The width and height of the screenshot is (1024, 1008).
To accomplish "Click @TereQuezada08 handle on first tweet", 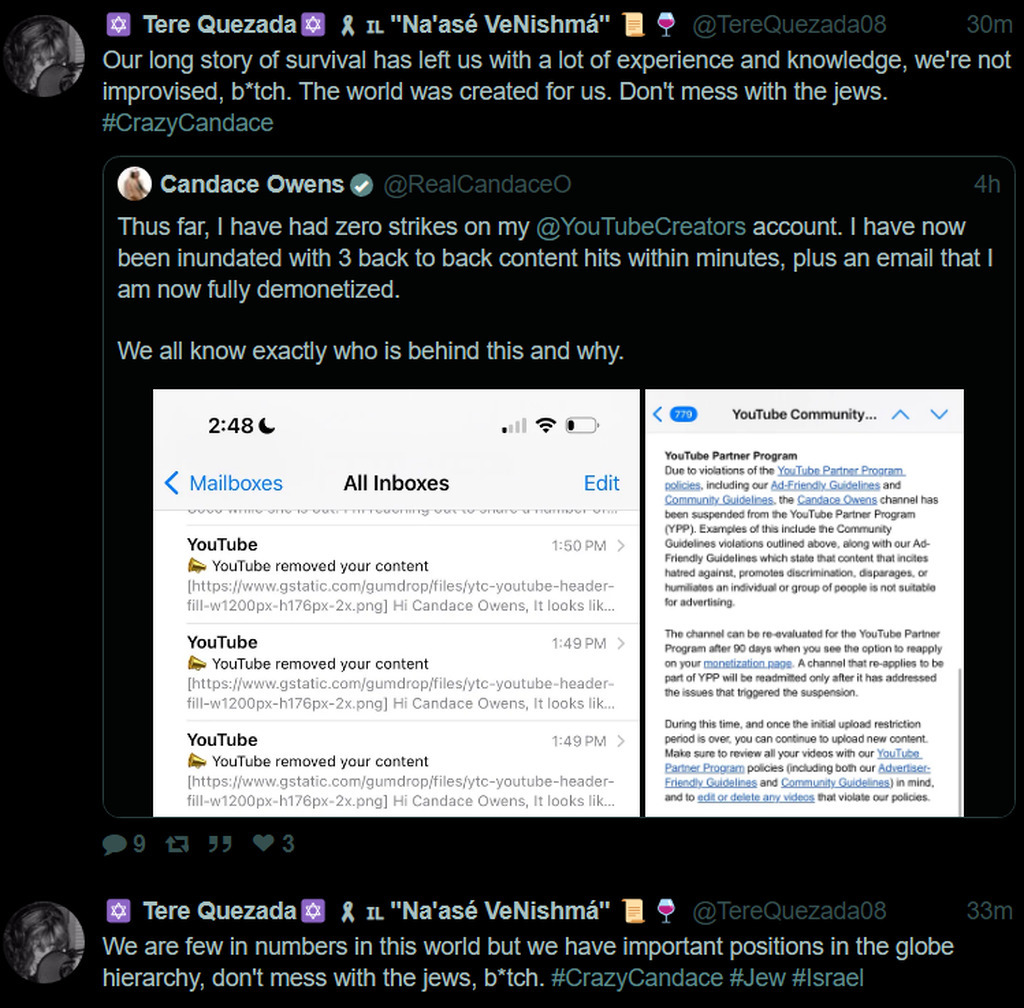I will (789, 25).
